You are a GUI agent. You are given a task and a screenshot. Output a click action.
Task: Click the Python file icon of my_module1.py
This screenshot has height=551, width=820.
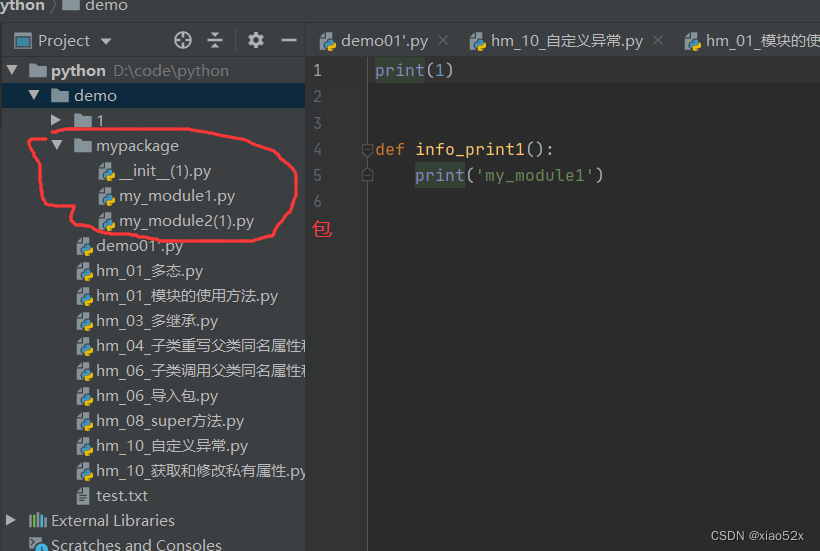click(x=106, y=196)
